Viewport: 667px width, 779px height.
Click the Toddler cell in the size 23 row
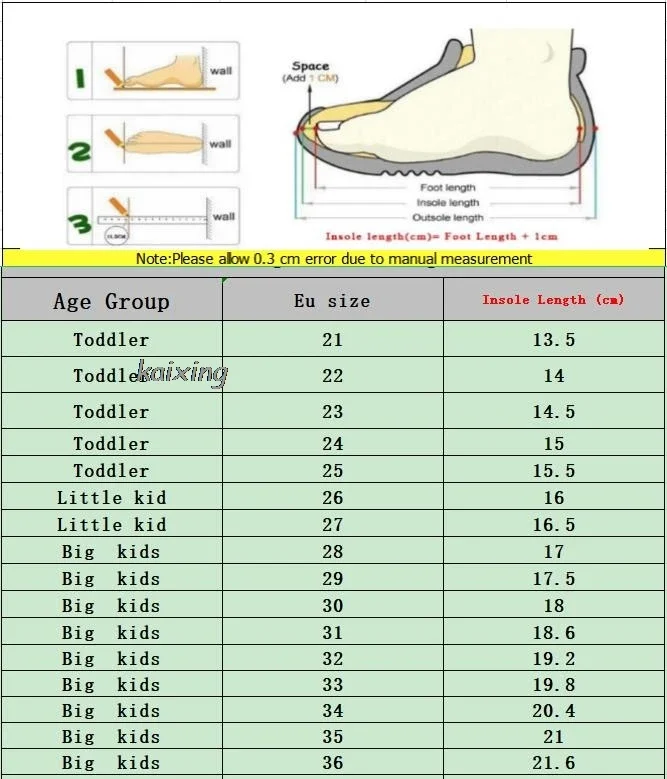coord(112,411)
